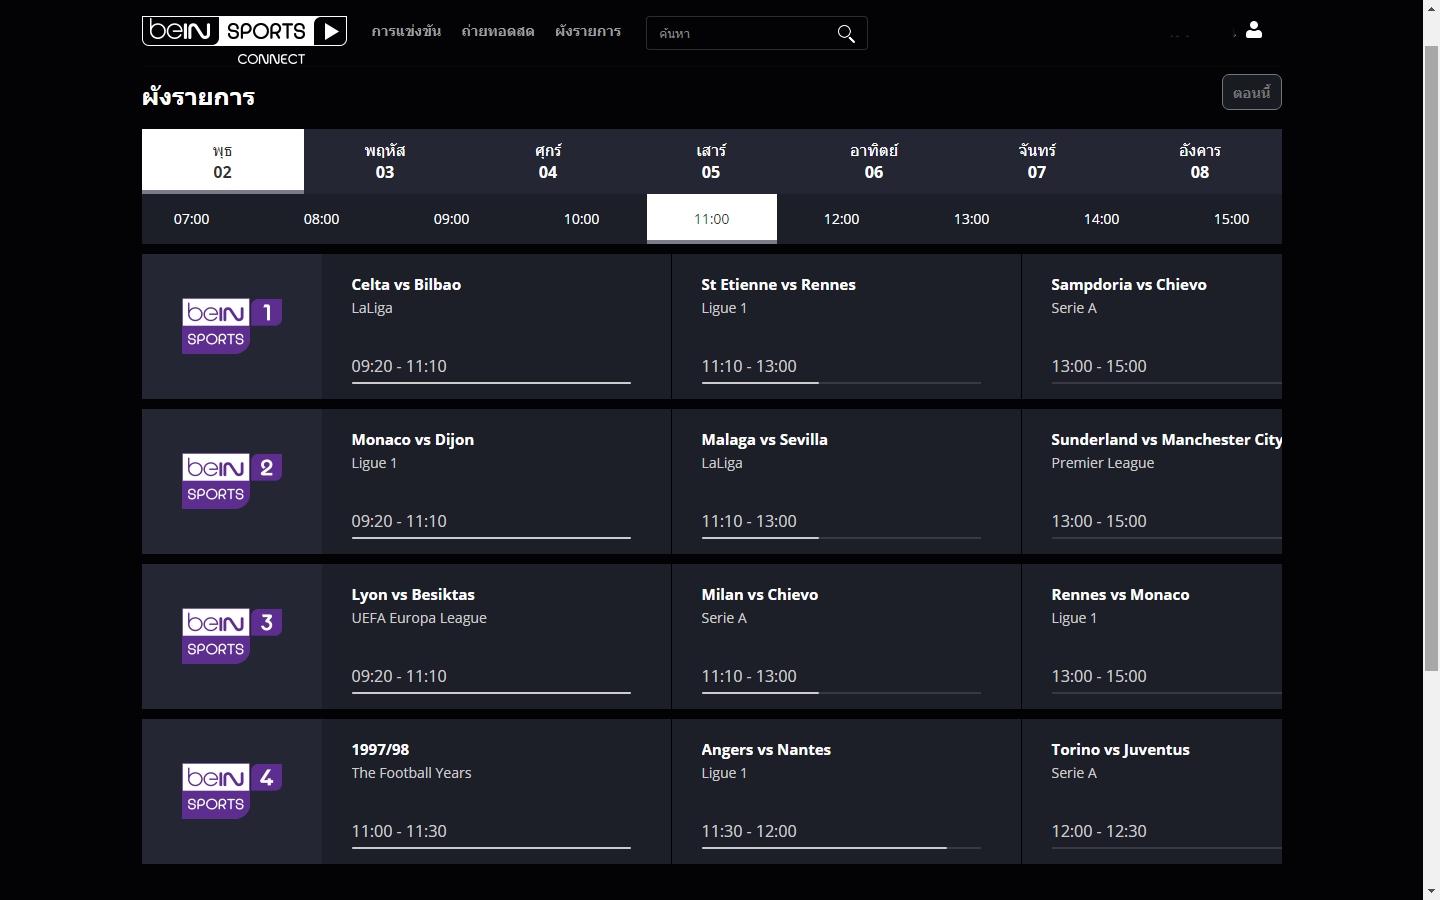
Task: Switch to the พฤหัส 03 day tab
Action: coord(385,161)
